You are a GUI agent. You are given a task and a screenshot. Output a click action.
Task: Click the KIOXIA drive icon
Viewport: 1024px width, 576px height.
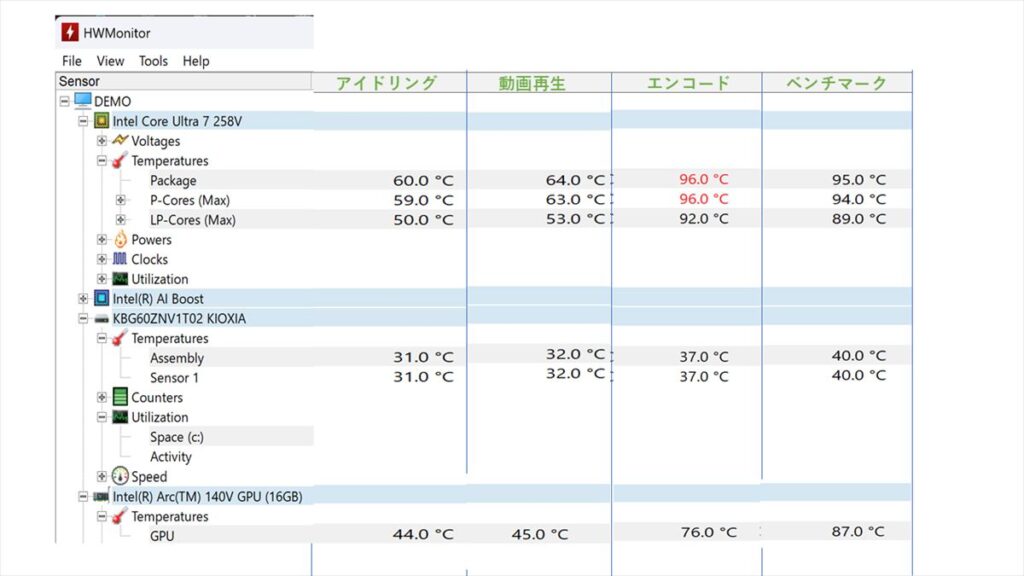101,319
